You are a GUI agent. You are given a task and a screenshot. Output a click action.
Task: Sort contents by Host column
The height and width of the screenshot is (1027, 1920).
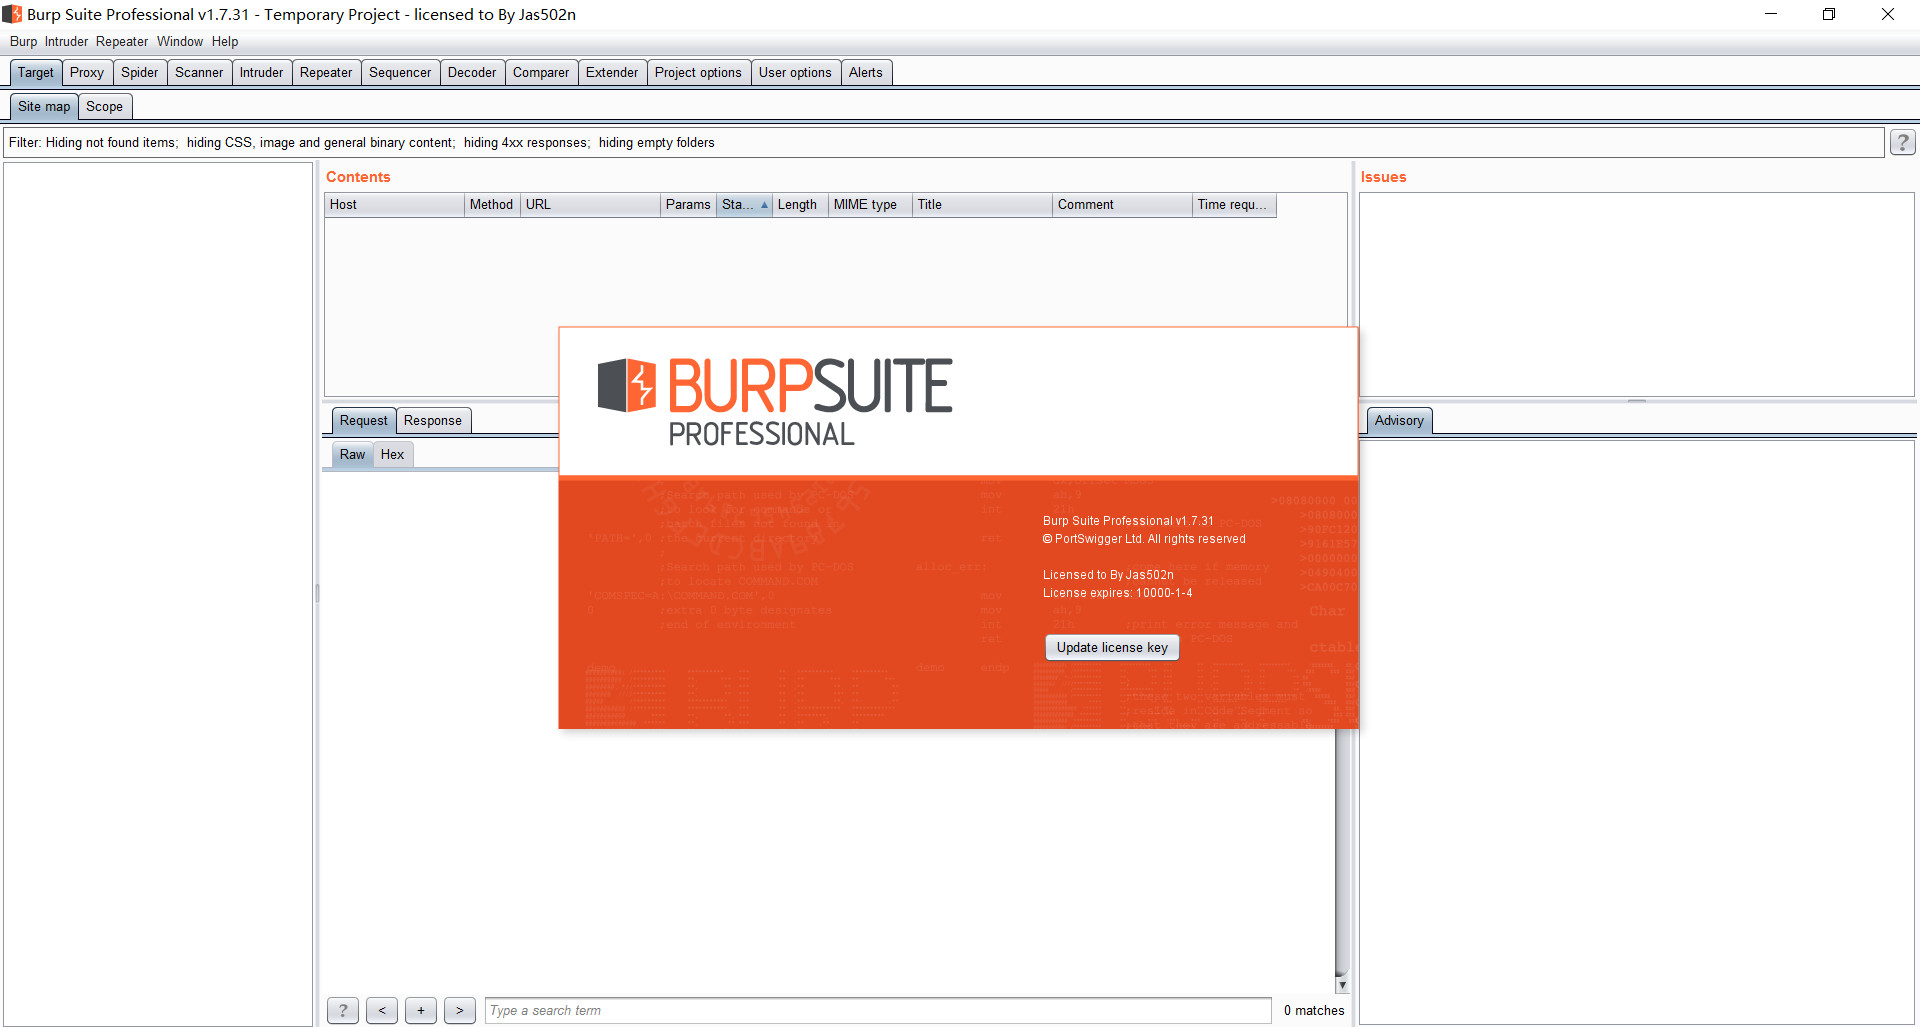click(395, 205)
